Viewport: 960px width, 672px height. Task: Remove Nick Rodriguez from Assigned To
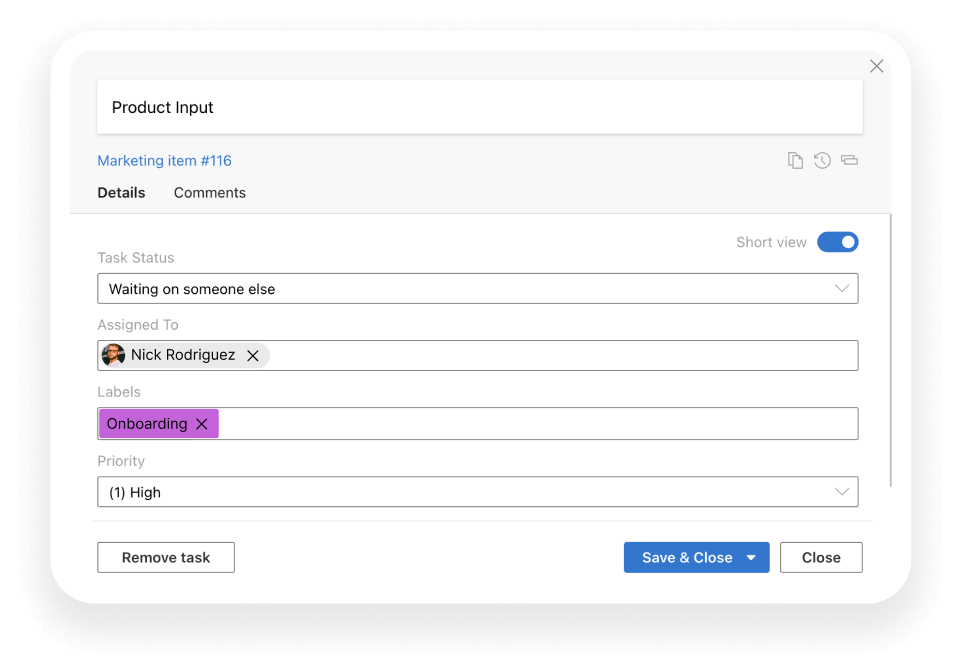coord(252,356)
